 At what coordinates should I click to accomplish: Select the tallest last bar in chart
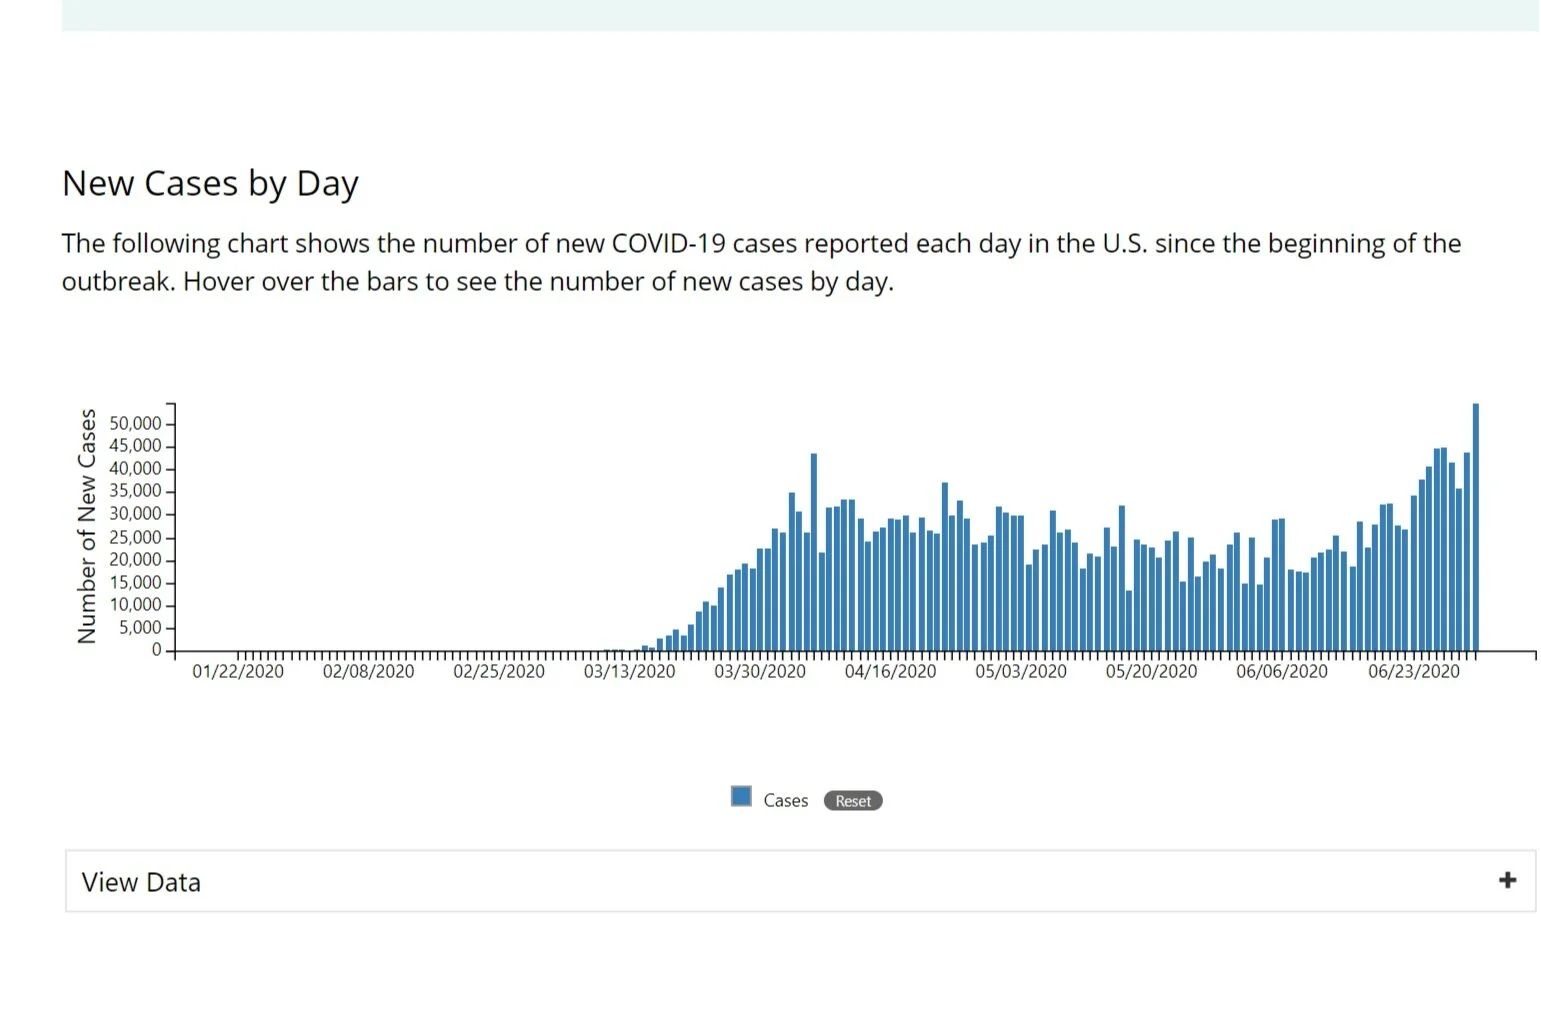click(1476, 527)
